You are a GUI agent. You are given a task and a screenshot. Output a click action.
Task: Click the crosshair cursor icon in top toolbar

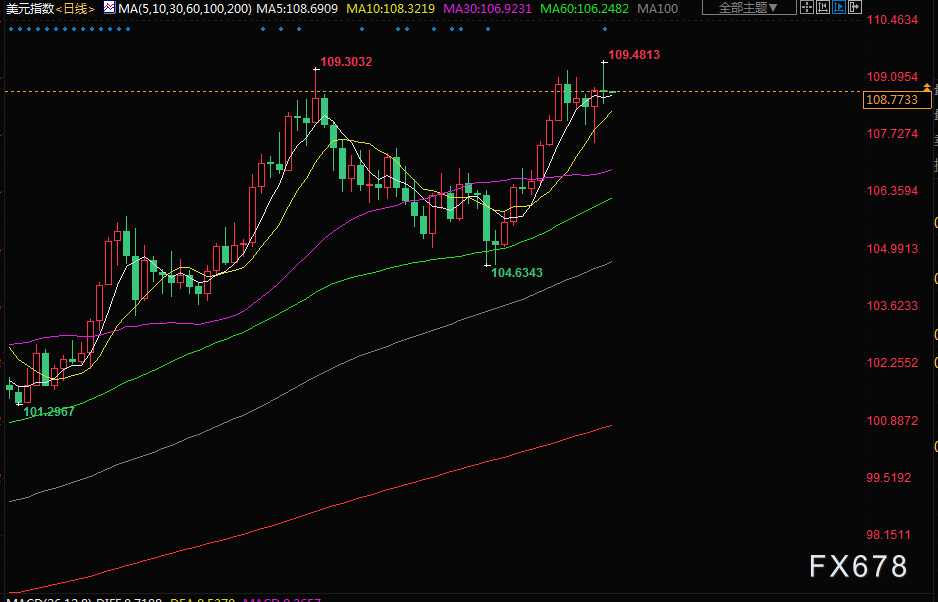(808, 8)
